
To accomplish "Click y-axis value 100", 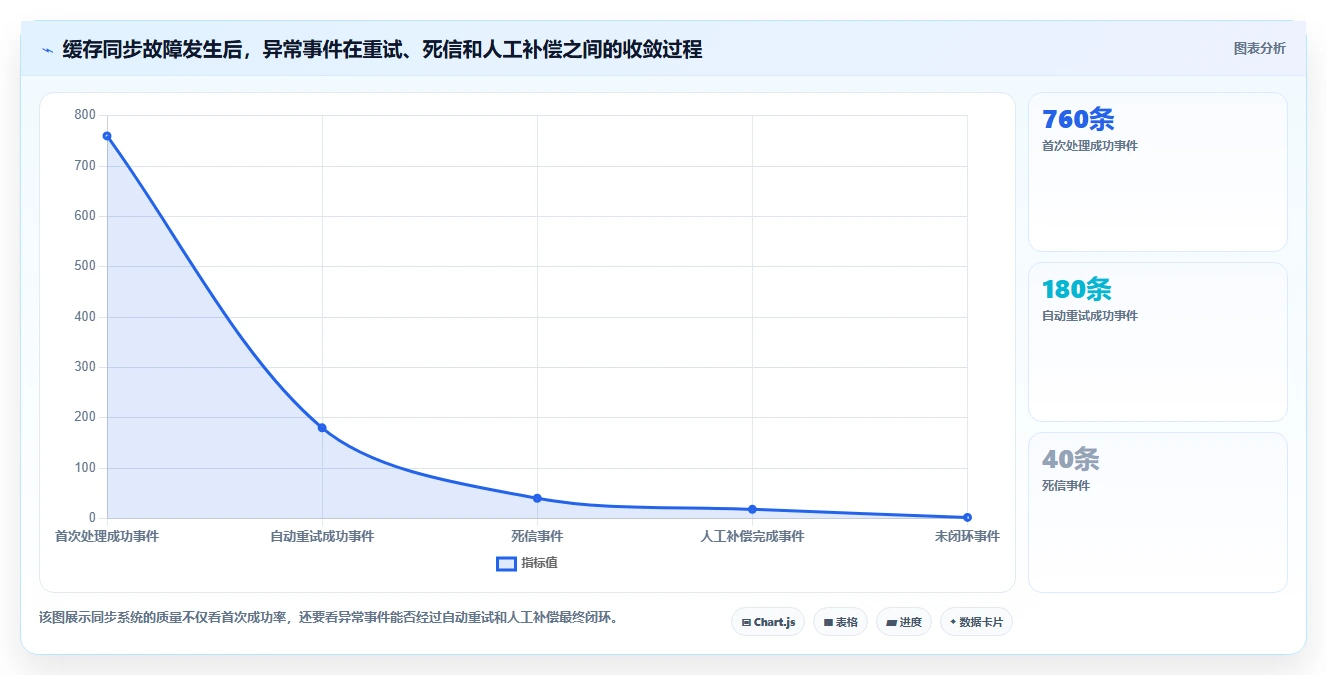I will tap(85, 468).
